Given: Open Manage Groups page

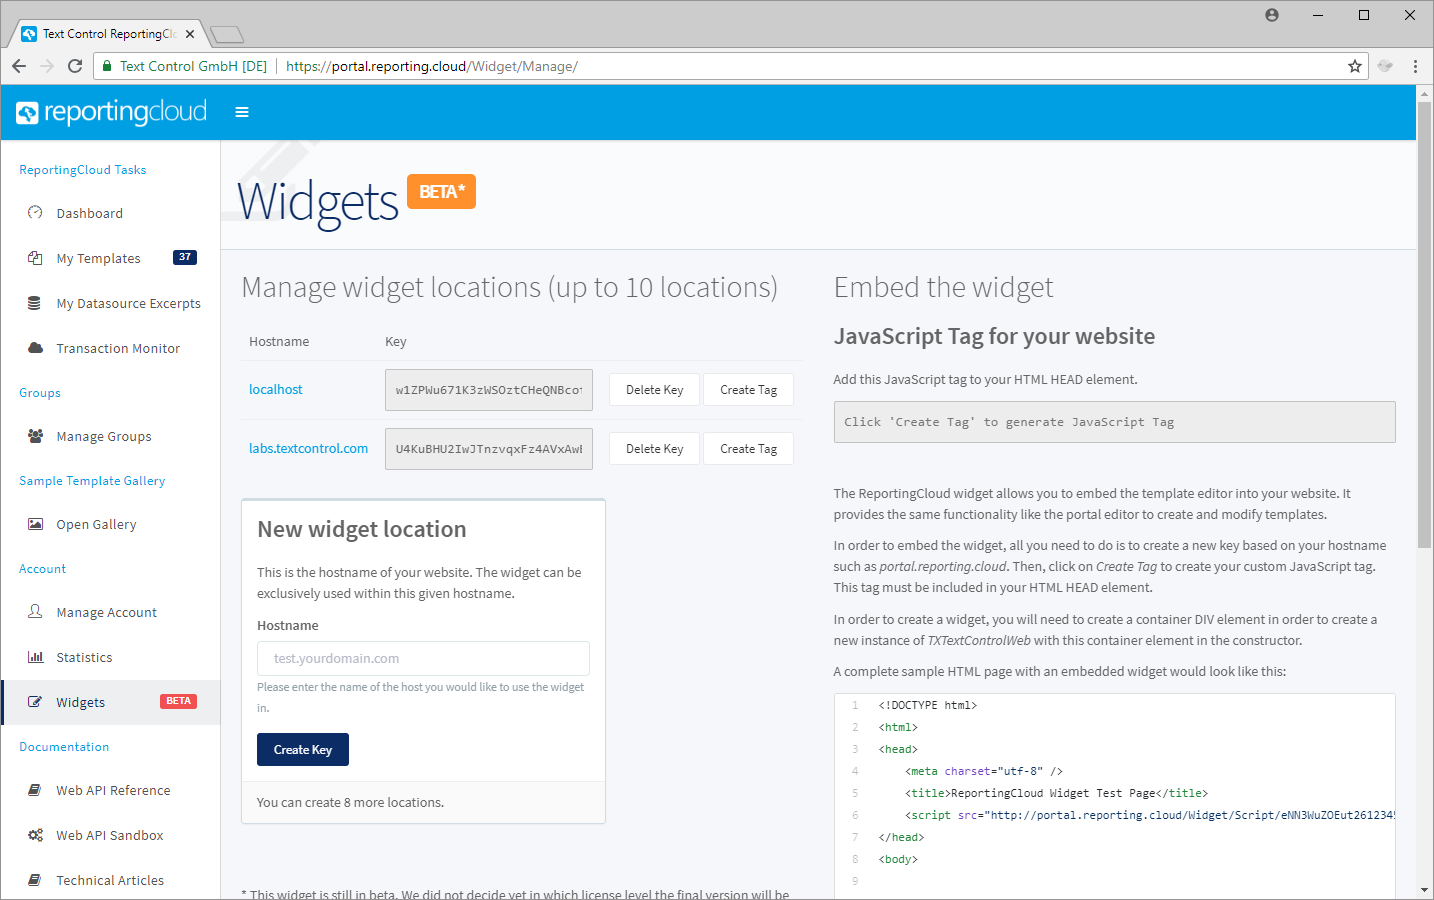Looking at the screenshot, I should 104,436.
